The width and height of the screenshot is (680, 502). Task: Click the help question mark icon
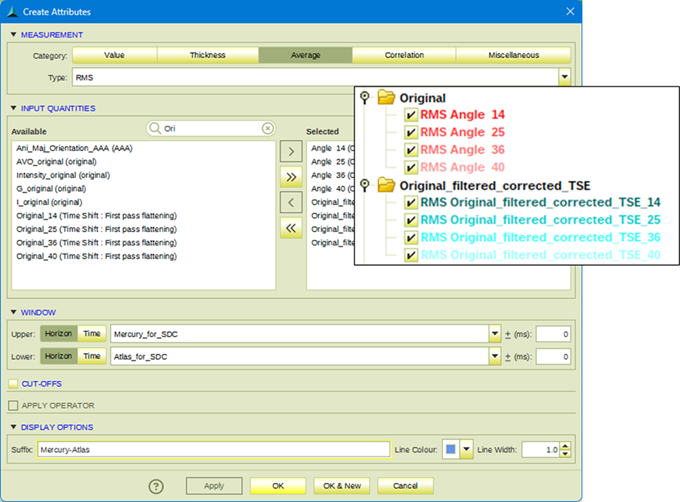(156, 486)
